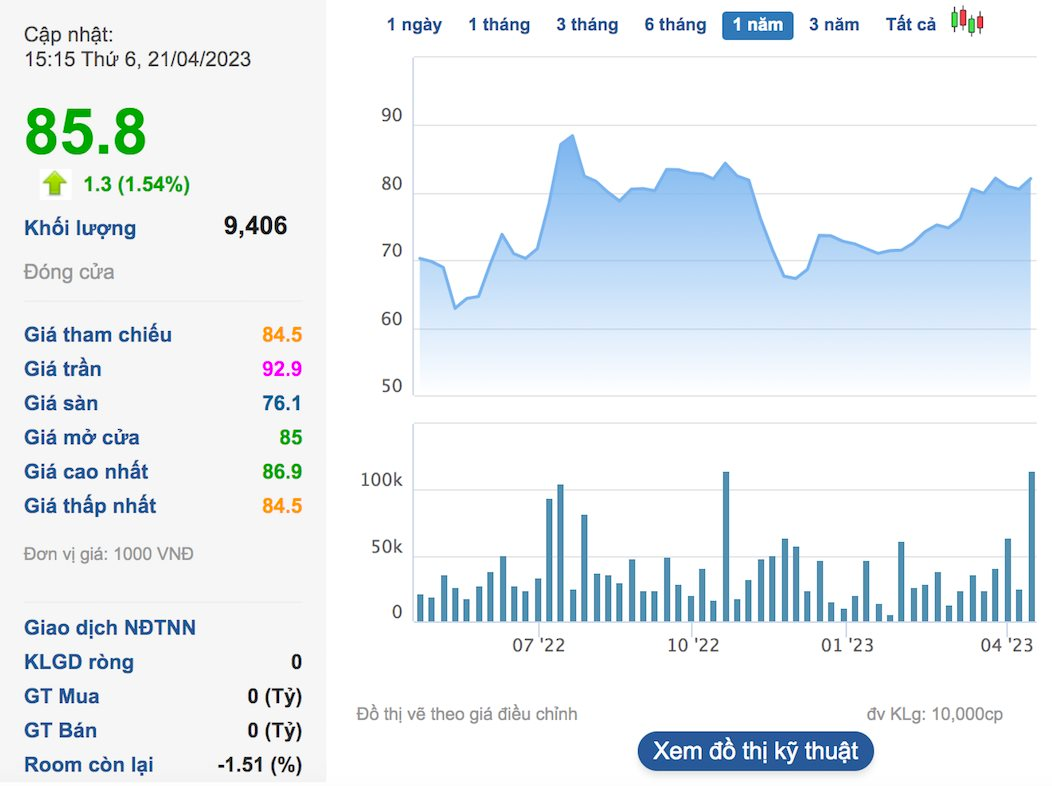
Task: Click the floor price value 76.1
Action: click(x=282, y=403)
